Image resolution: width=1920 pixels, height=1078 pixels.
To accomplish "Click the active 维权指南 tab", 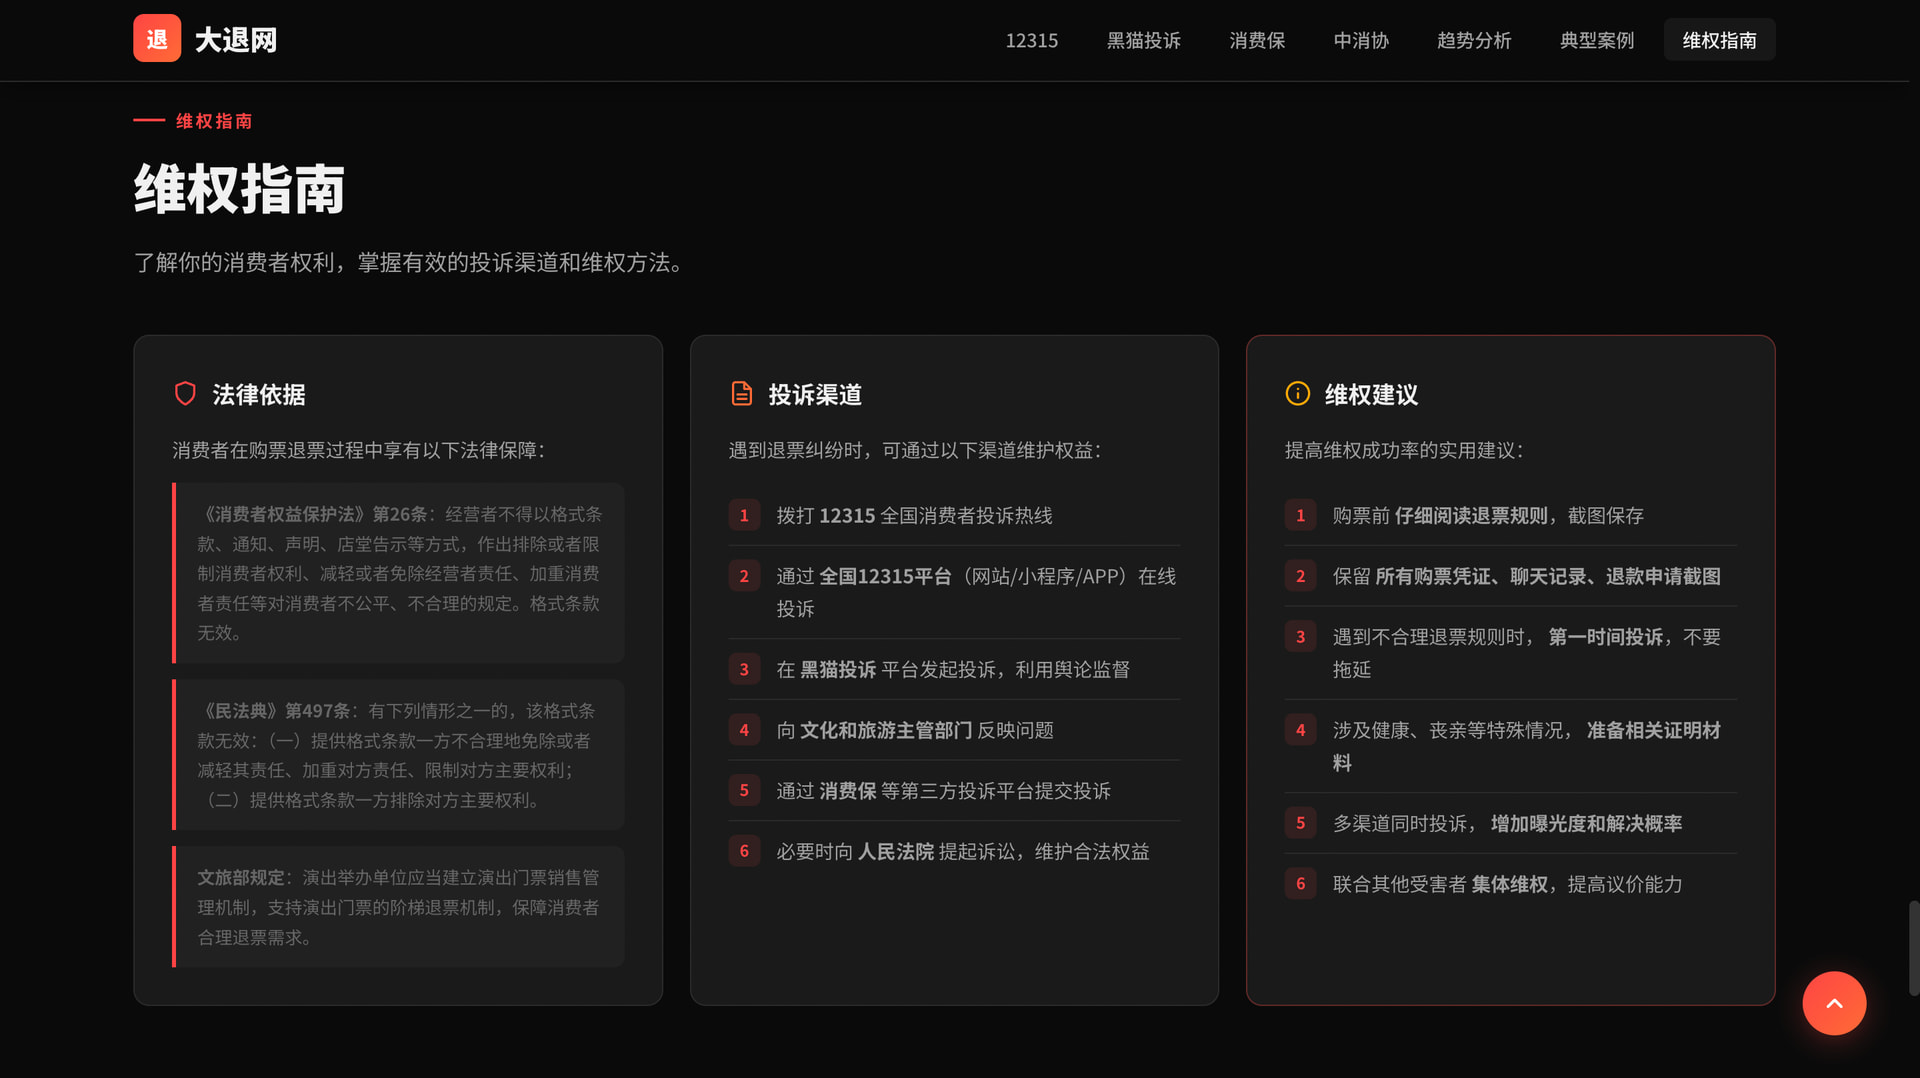I will (x=1719, y=40).
